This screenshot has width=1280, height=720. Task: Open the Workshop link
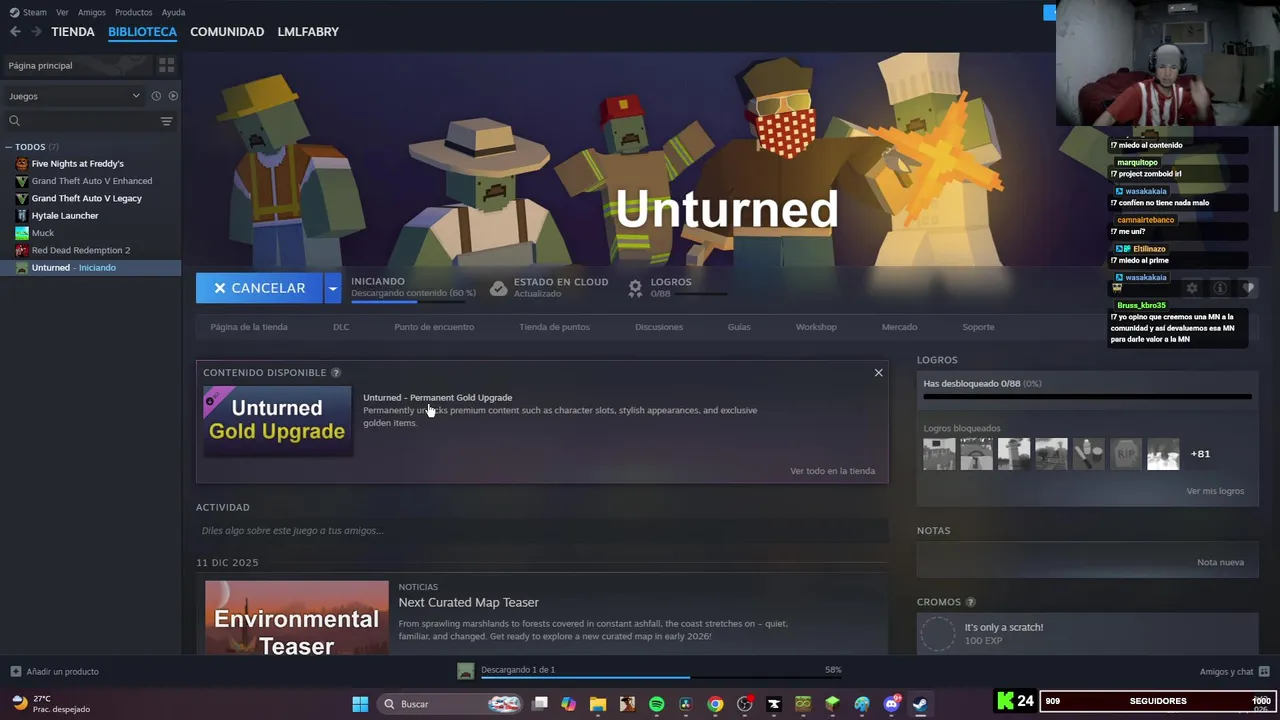816,327
